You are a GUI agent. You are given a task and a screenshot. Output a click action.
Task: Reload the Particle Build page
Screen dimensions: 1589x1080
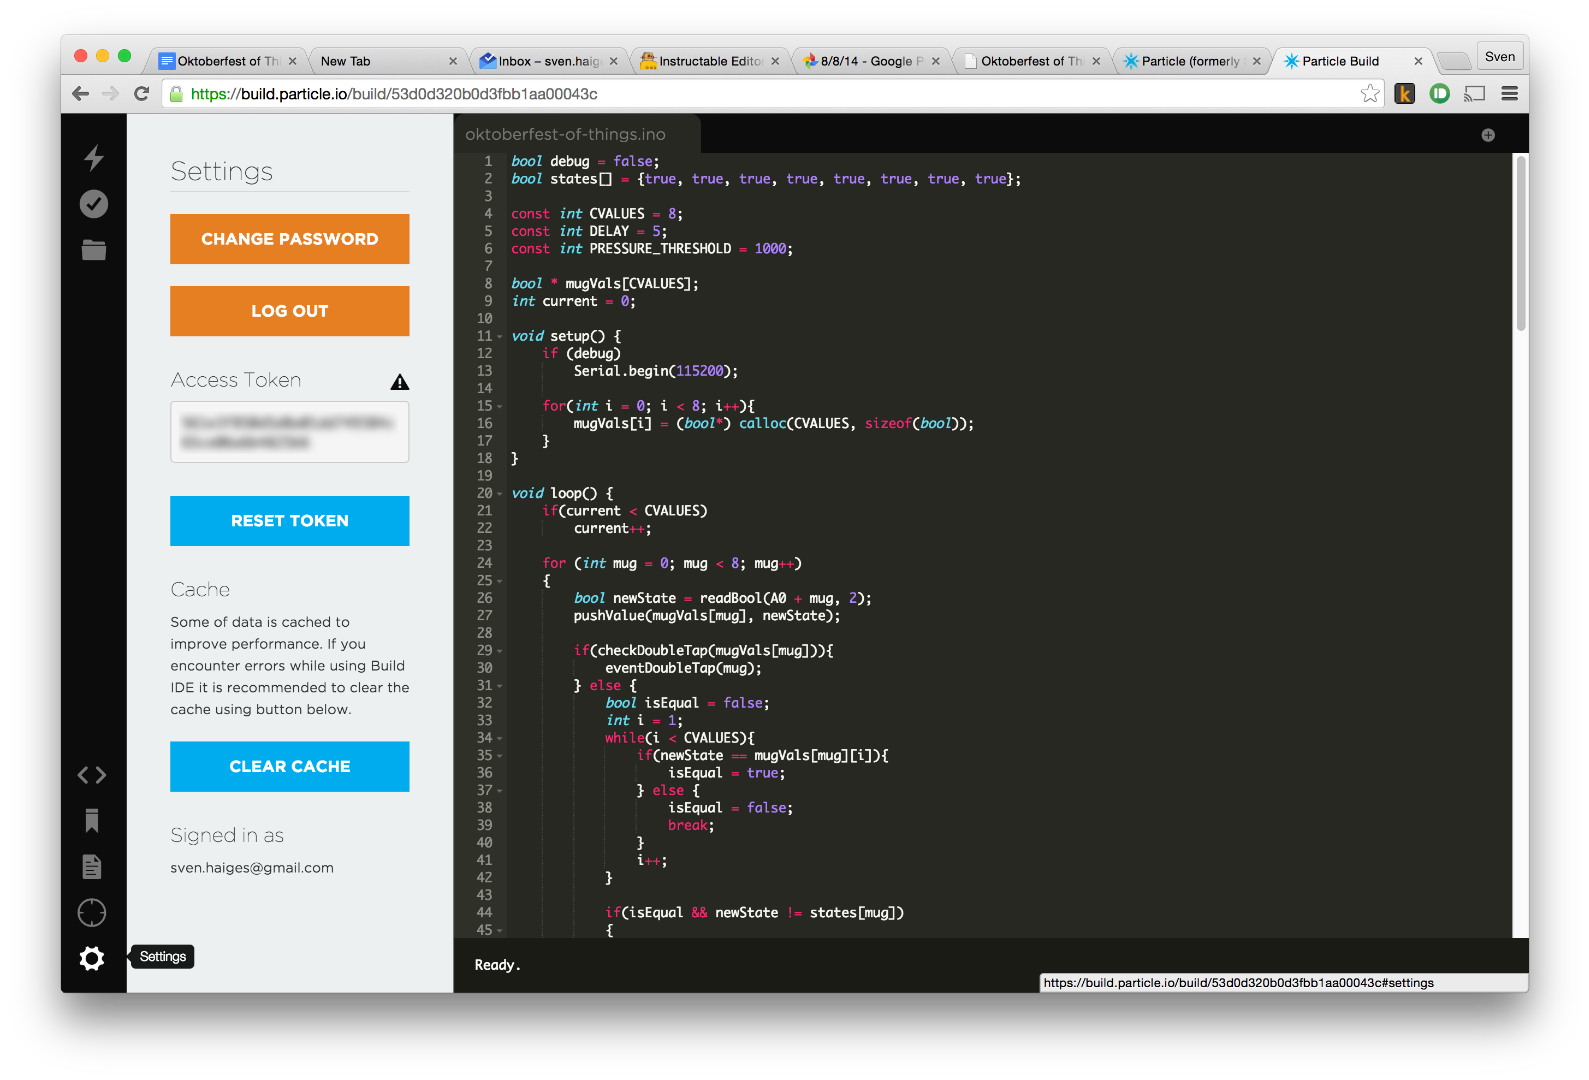pyautogui.click(x=142, y=94)
